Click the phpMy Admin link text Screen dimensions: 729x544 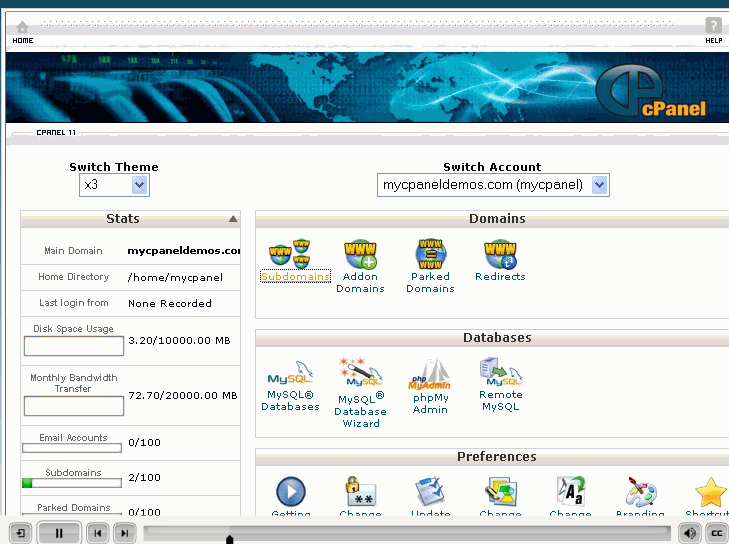coord(430,404)
